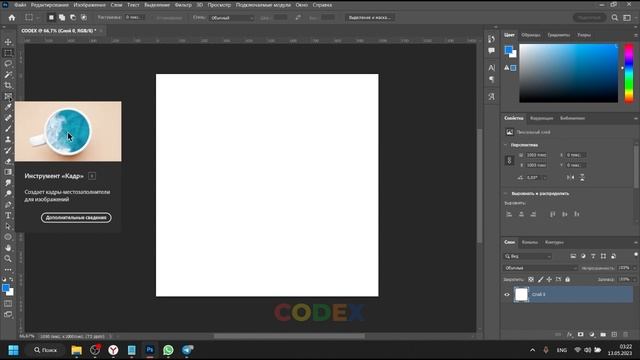Open Windows Start menu
This screenshot has height=360, width=640.
13,350
